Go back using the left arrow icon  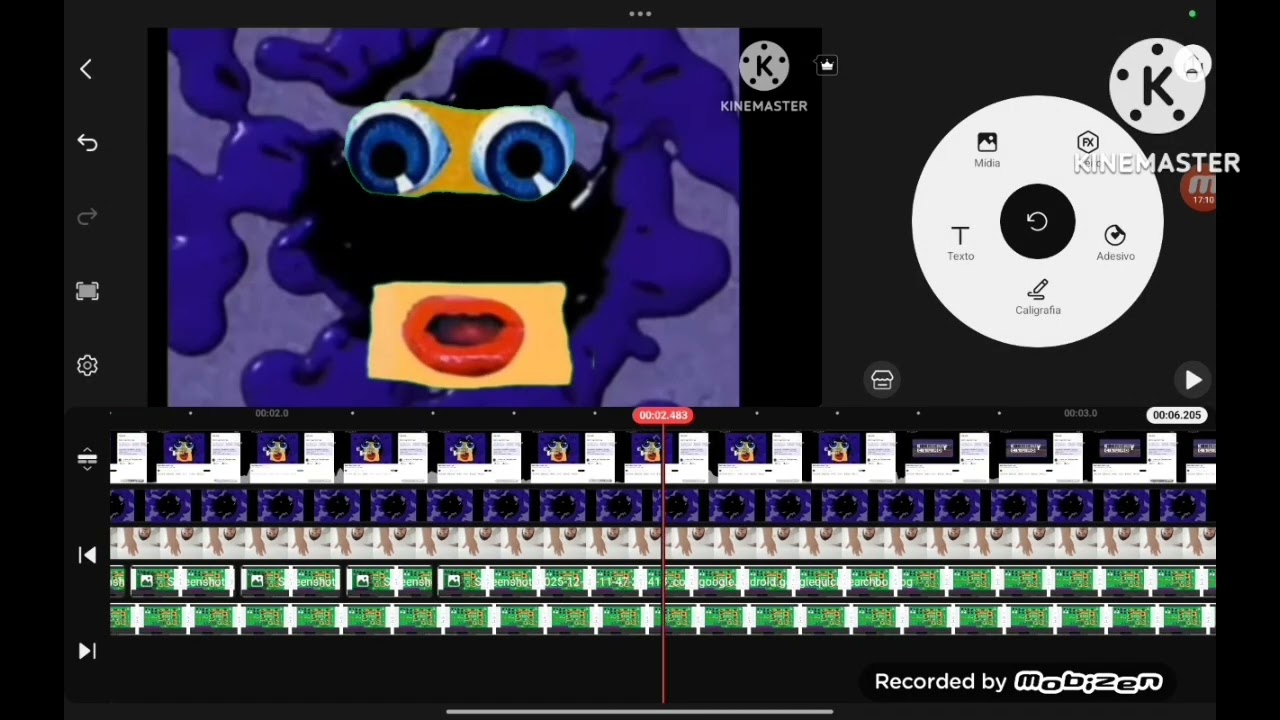(86, 69)
